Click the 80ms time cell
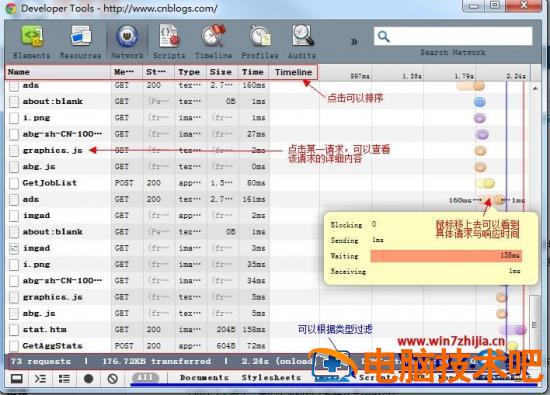This screenshot has height=395, width=550. (256, 183)
